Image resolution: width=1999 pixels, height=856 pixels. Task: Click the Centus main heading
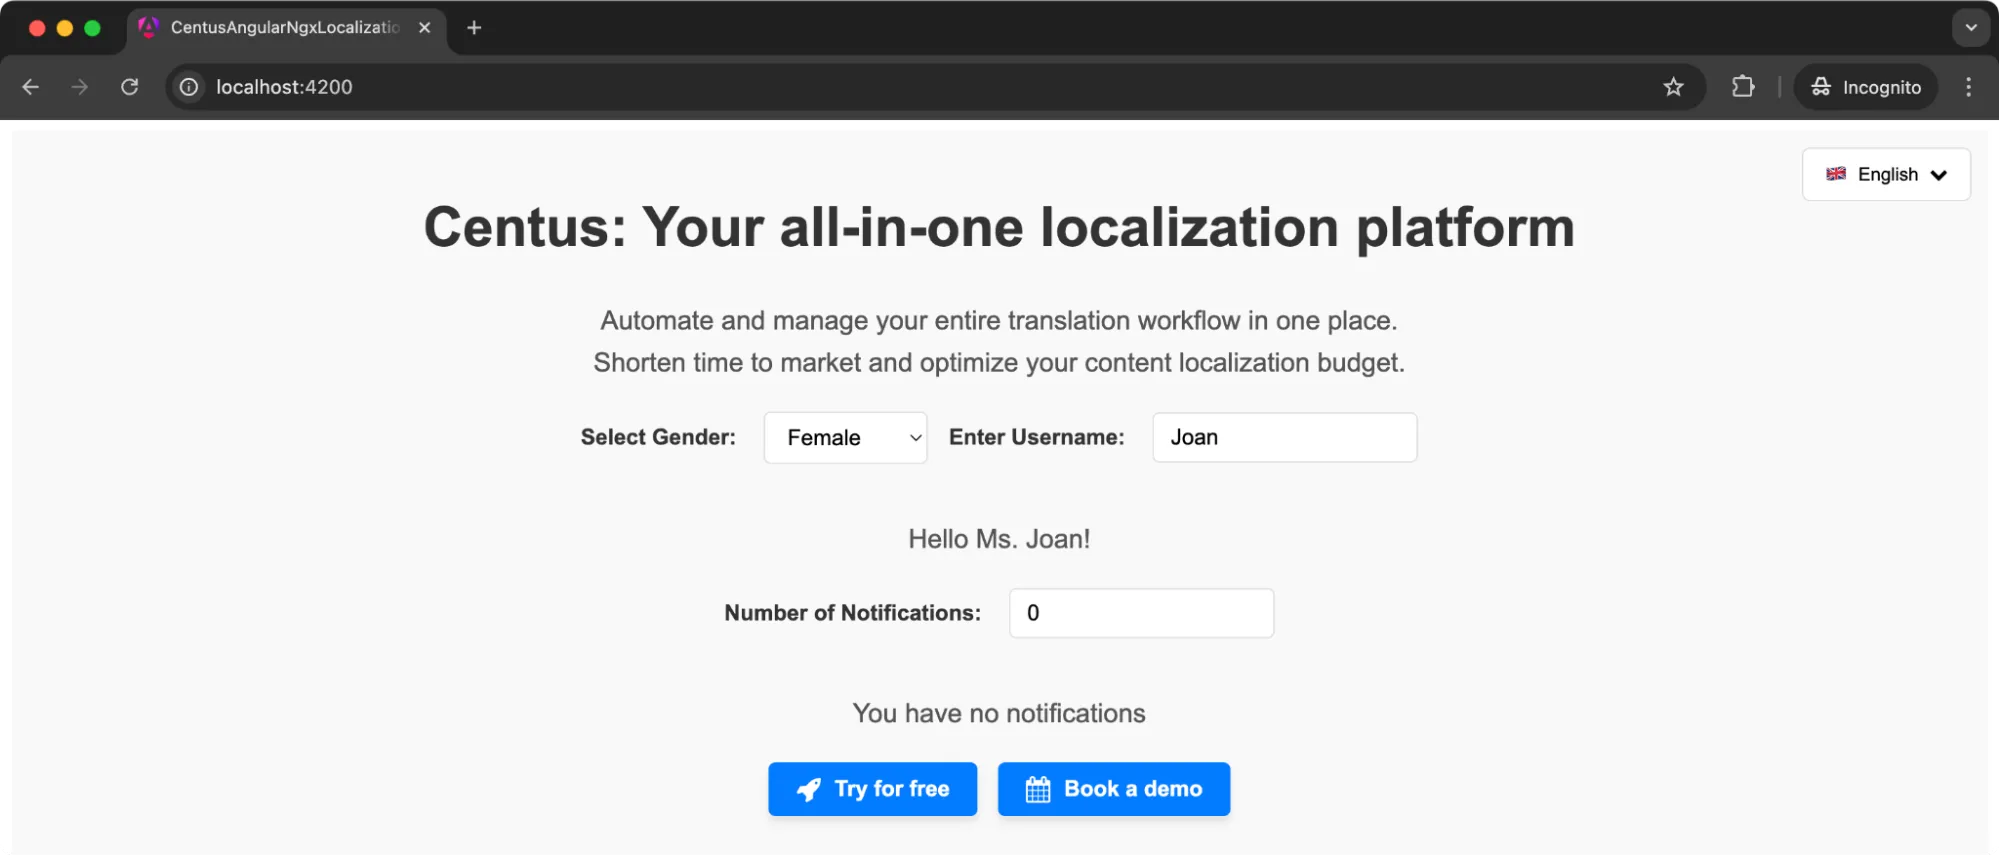coord(999,227)
